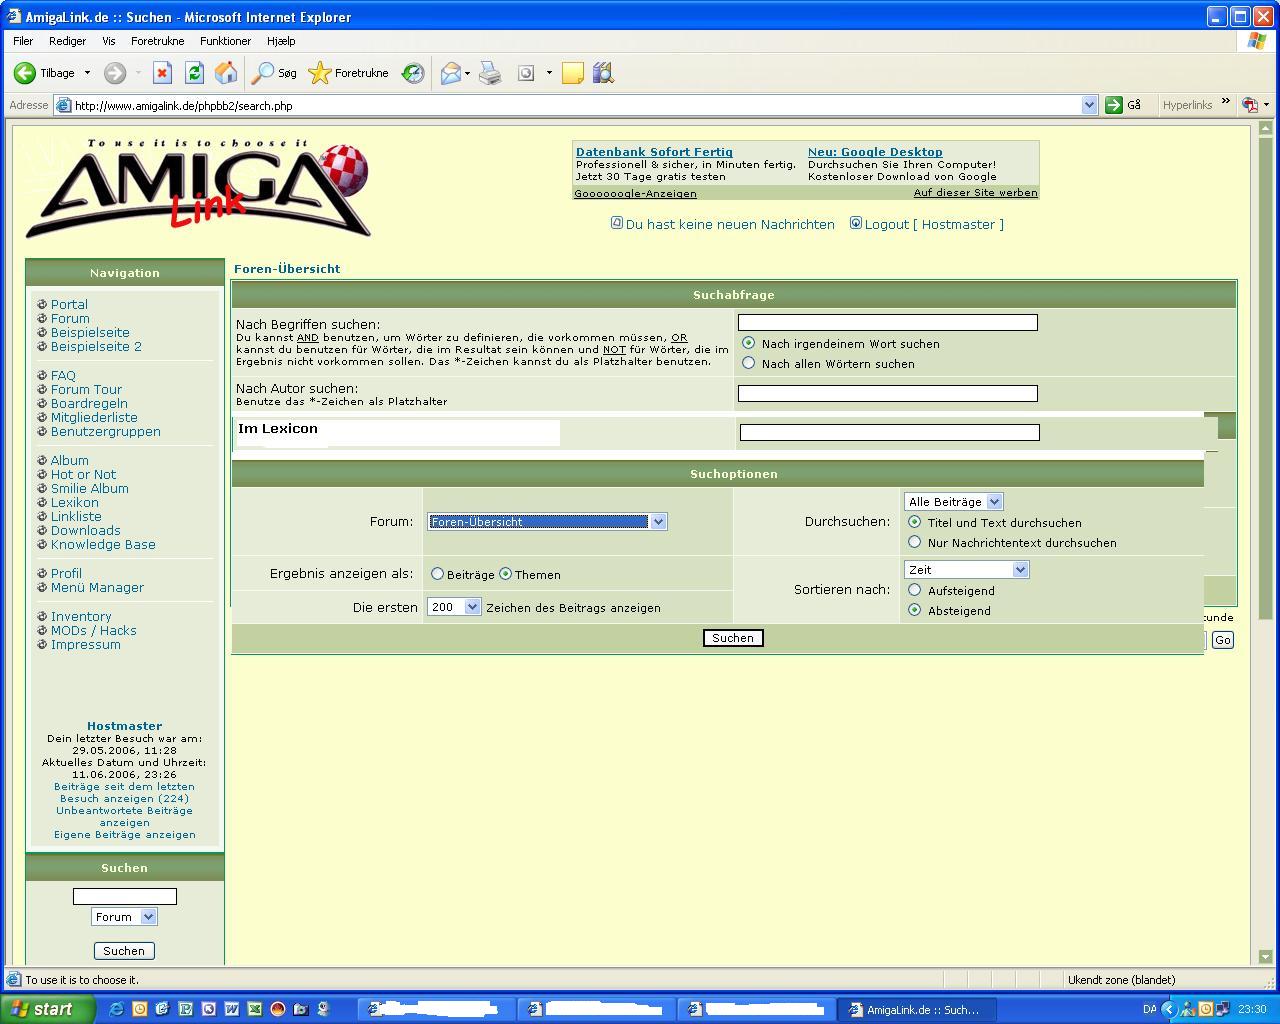Screen dimensions: 1280x1024
Task: Select 'Aufsteigend' sort order
Action: (x=914, y=590)
